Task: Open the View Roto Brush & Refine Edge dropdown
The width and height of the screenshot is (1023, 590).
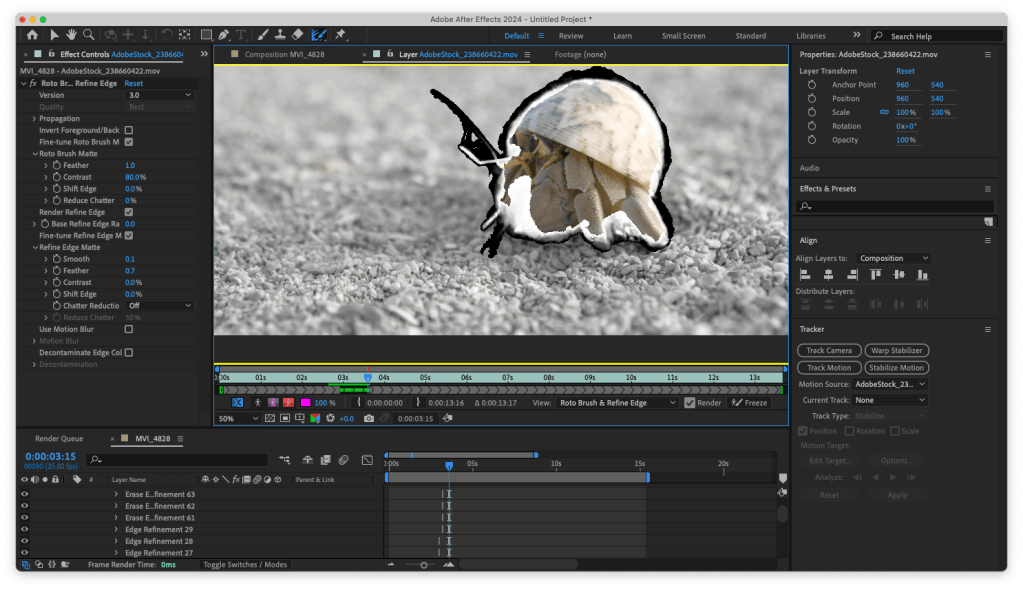Action: (x=617, y=403)
